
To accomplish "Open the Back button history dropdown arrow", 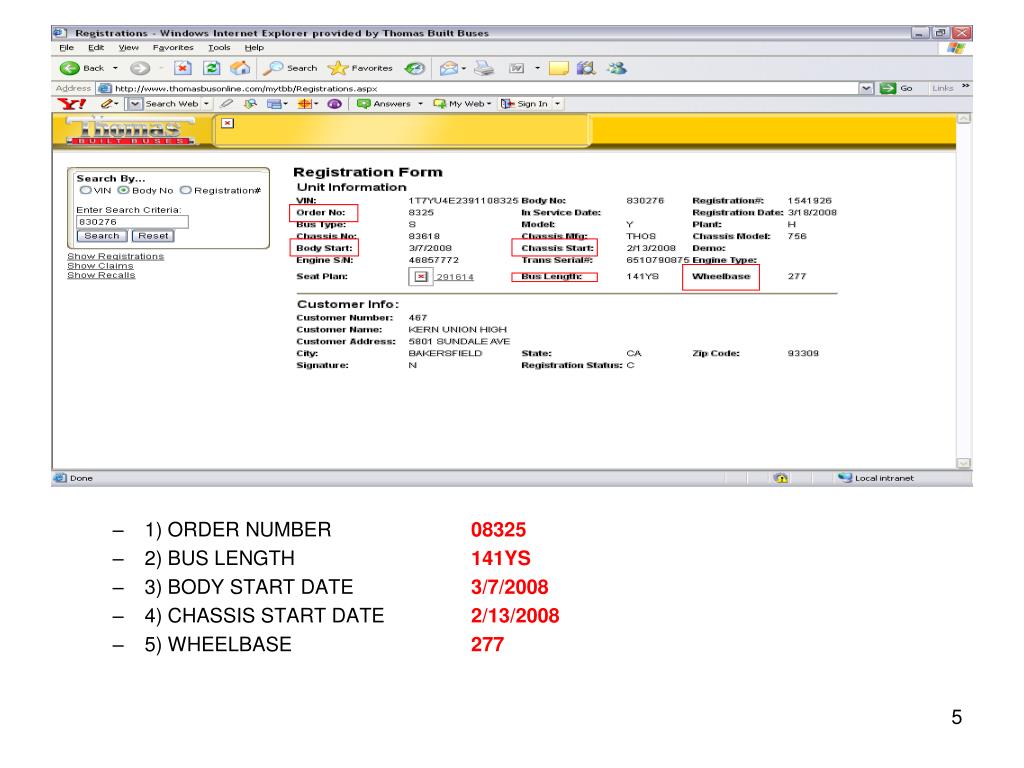I will click(116, 68).
